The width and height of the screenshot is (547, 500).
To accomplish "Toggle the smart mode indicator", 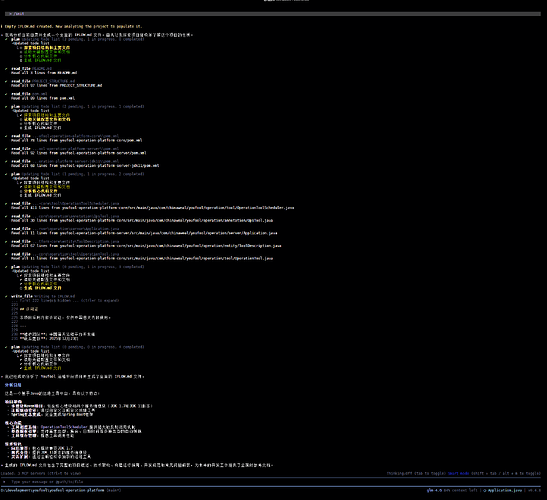I will [x=458, y=473].
